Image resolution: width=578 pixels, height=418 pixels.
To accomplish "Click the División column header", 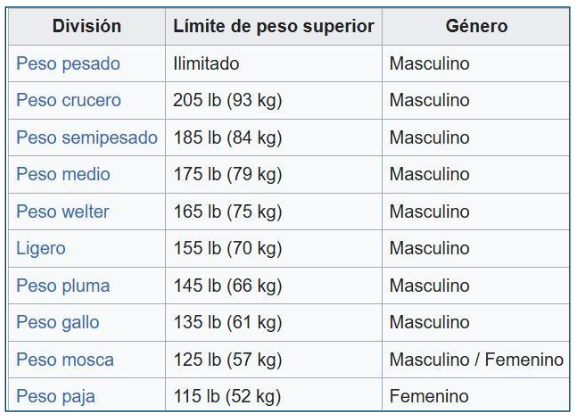I will [x=87, y=27].
